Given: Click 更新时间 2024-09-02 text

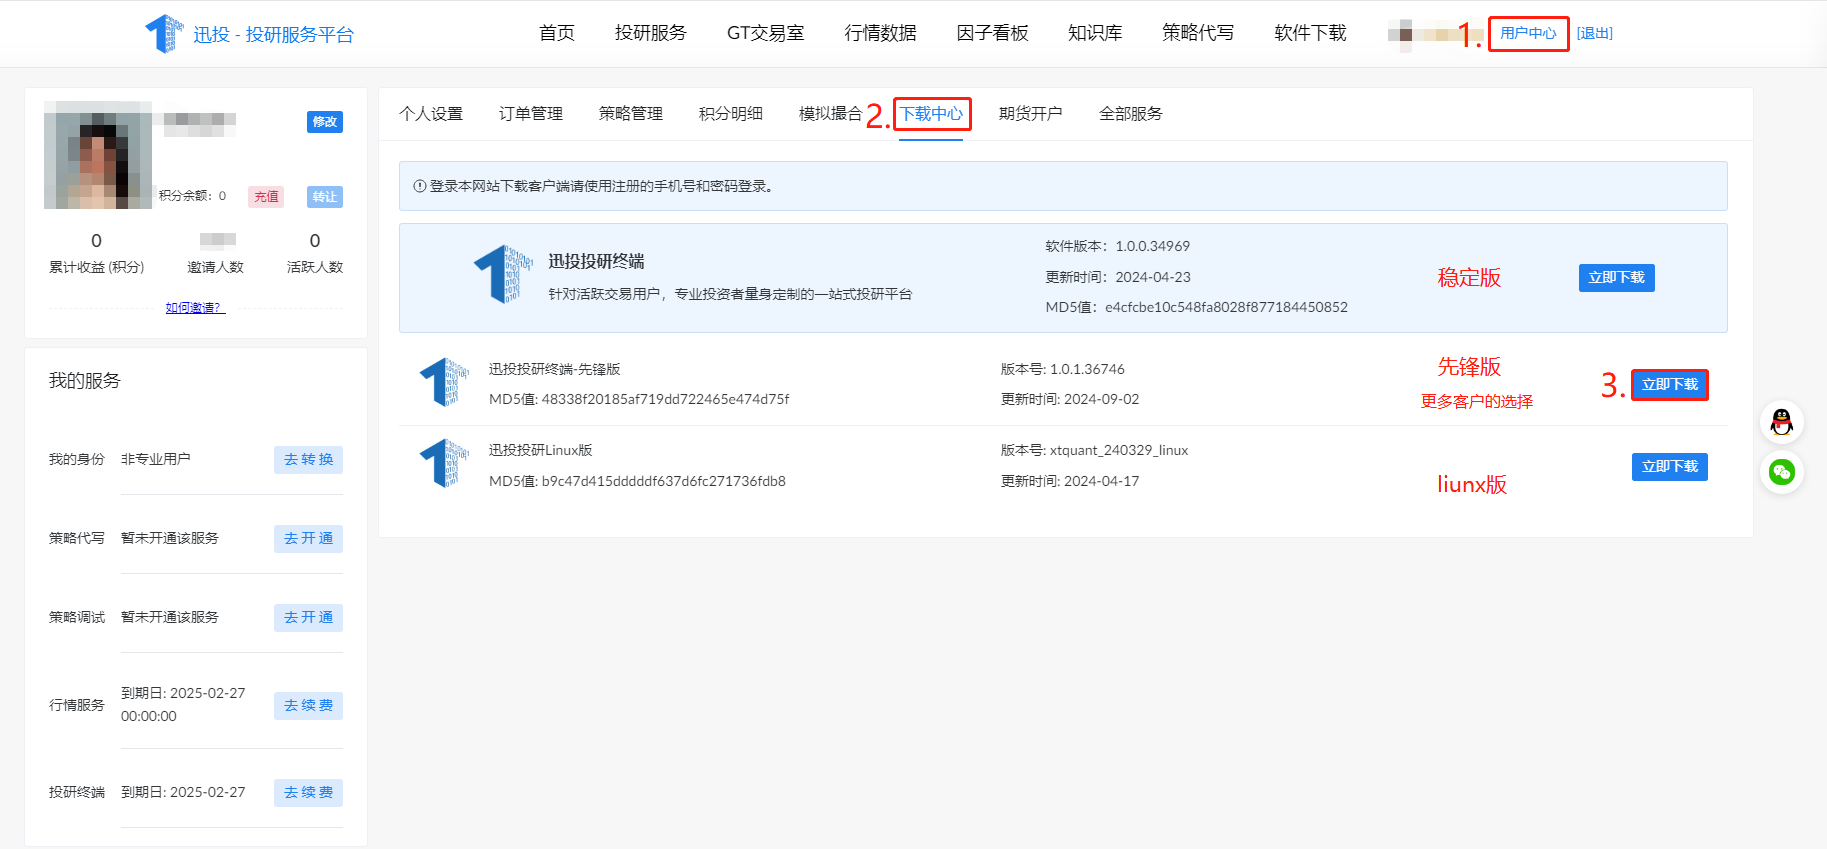Looking at the screenshot, I should coord(1070,400).
